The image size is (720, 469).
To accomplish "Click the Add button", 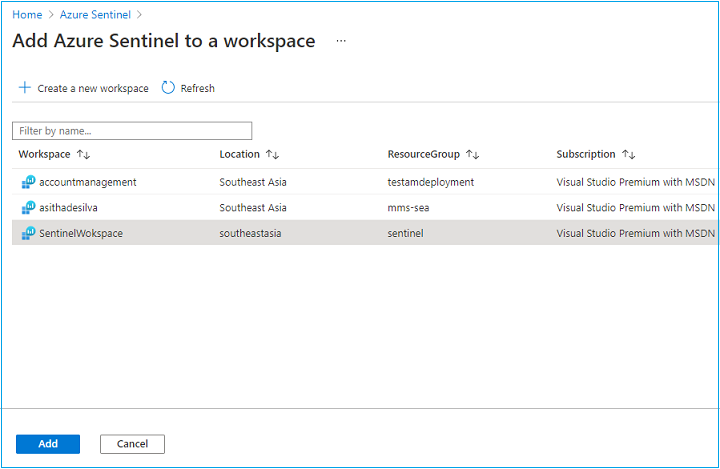I will pyautogui.click(x=48, y=444).
